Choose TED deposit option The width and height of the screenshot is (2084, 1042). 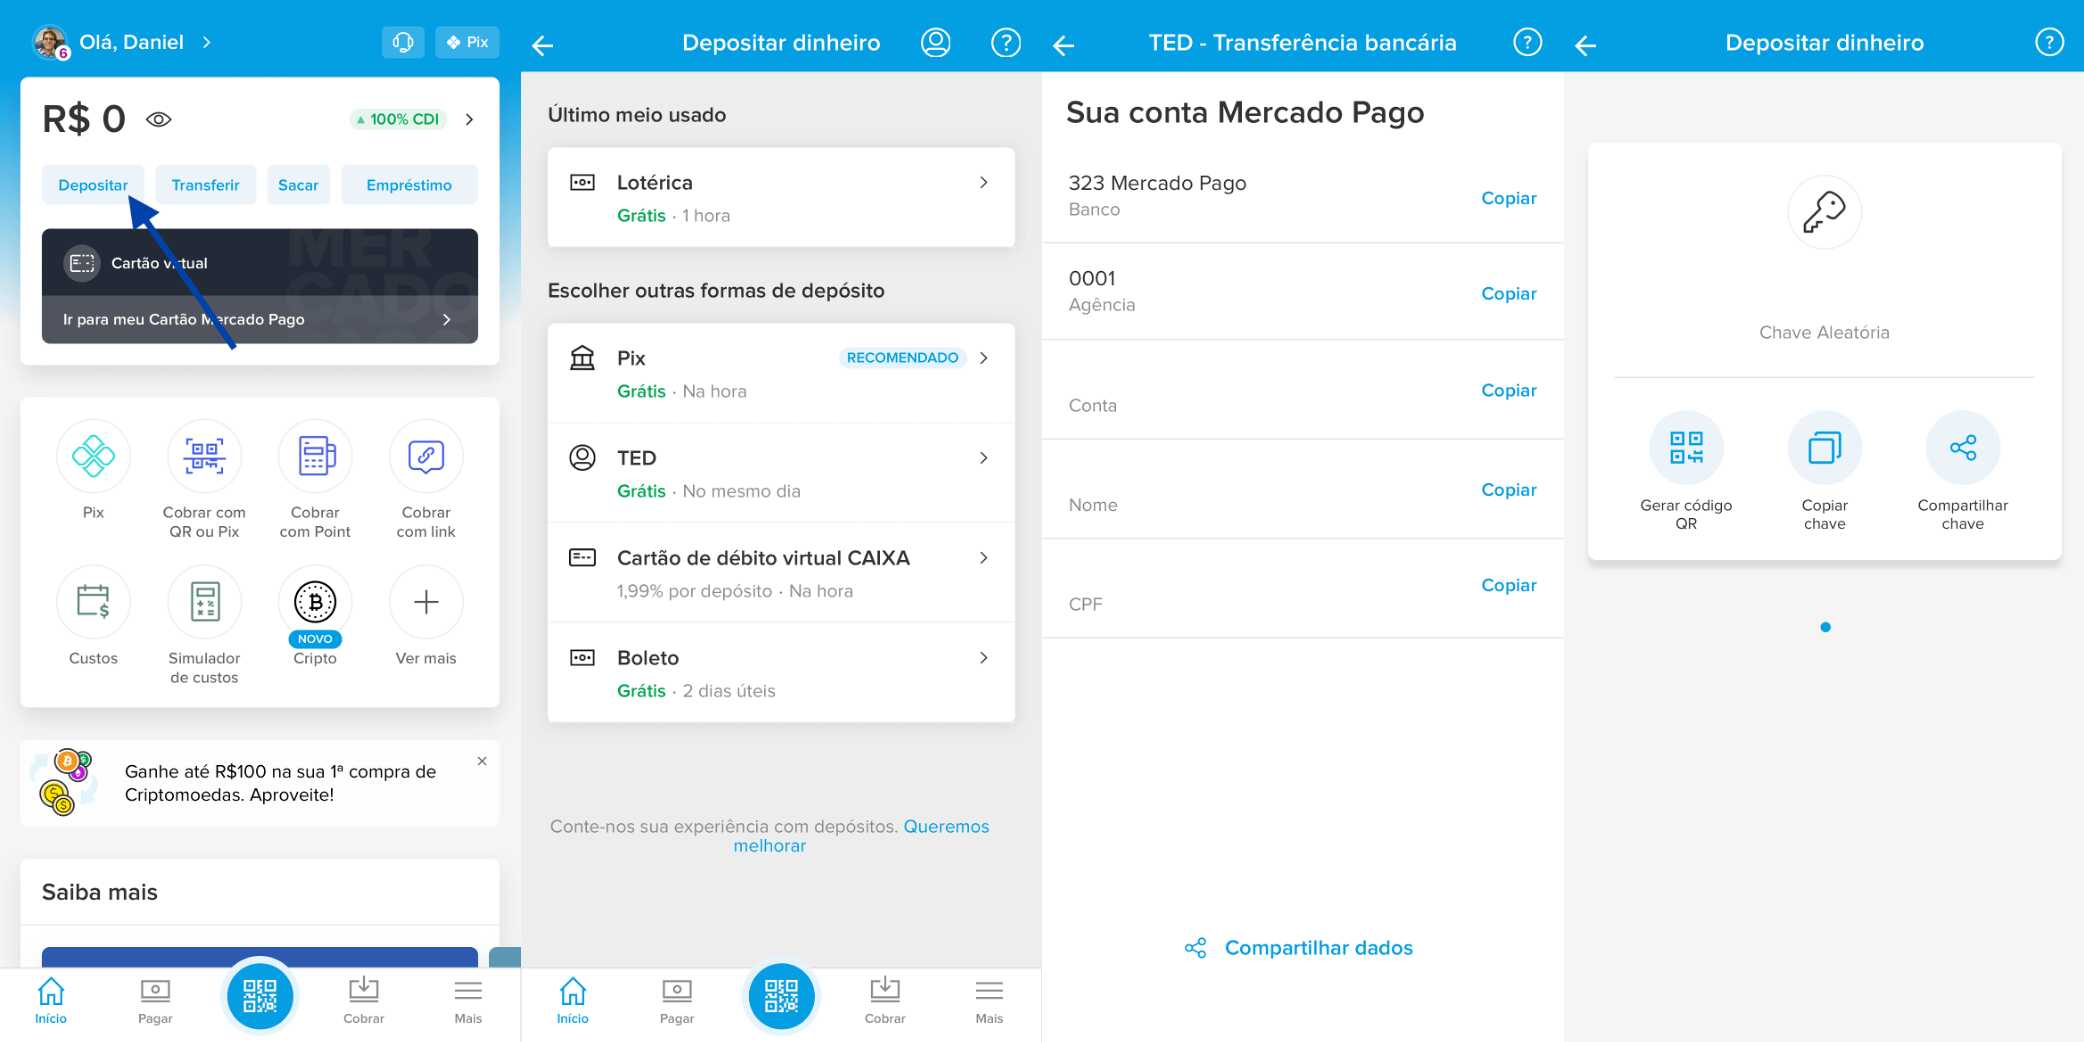[x=781, y=473]
